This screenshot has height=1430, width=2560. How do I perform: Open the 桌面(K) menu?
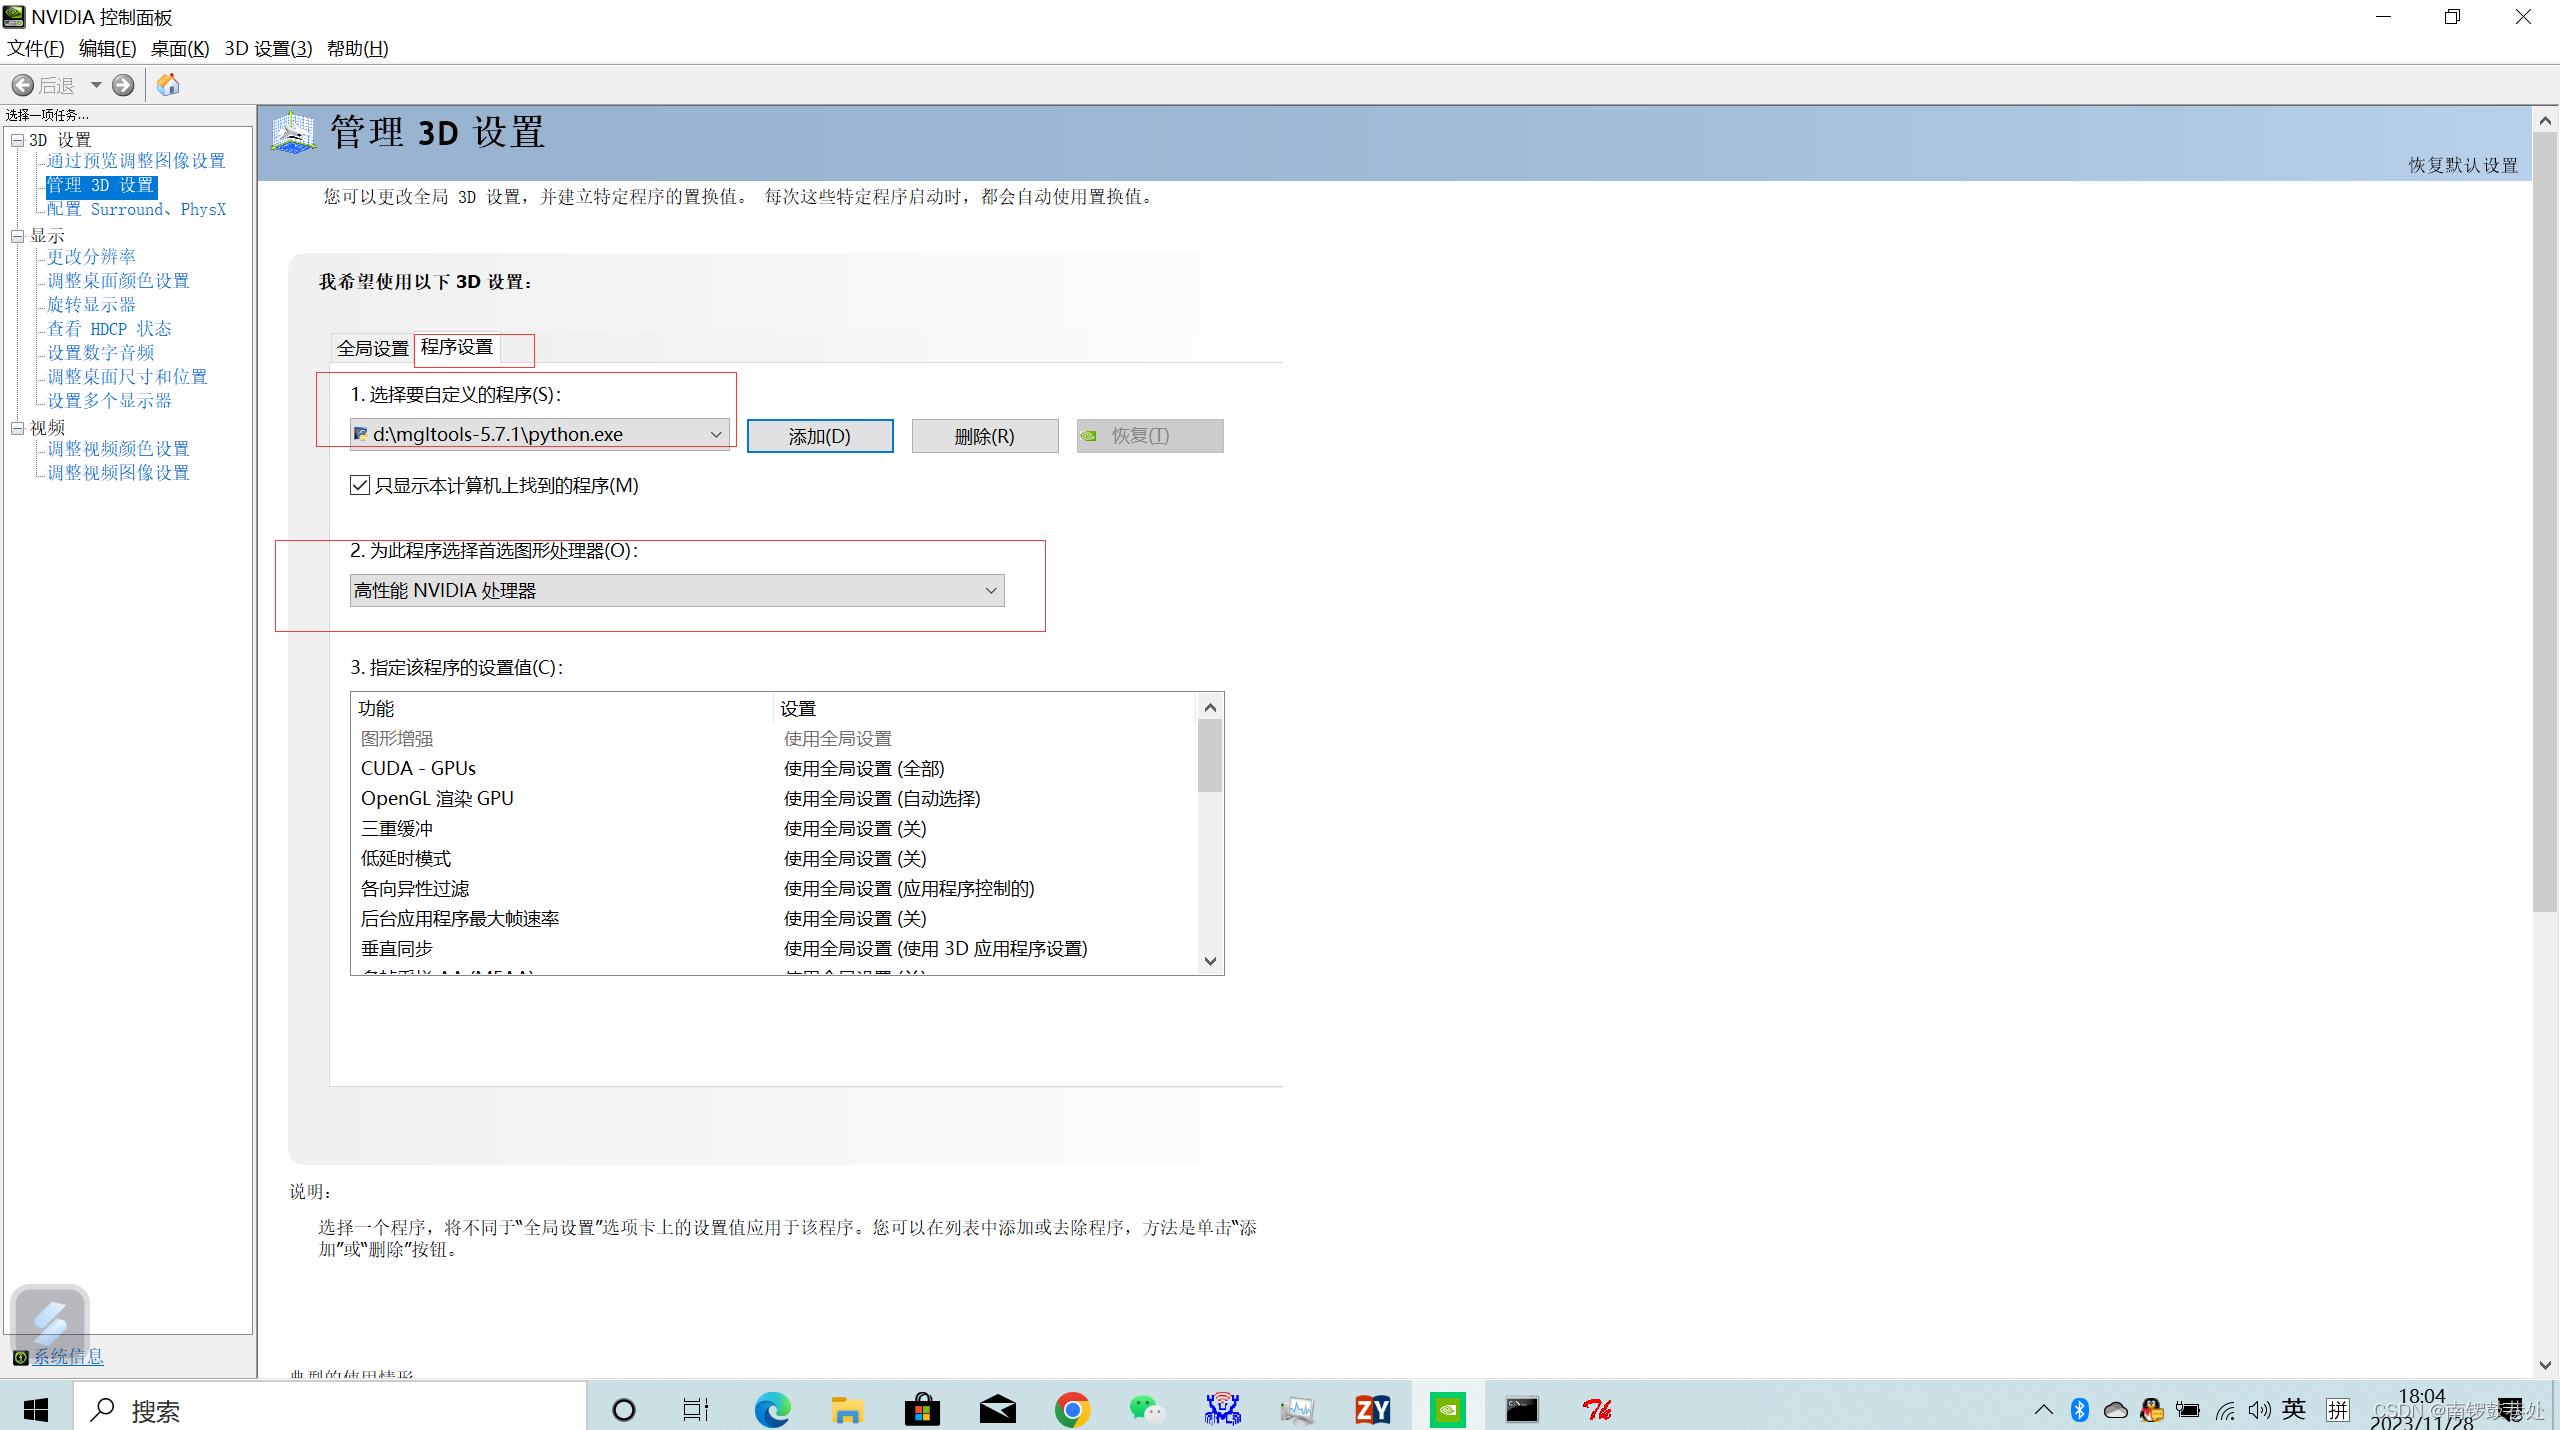click(180, 48)
